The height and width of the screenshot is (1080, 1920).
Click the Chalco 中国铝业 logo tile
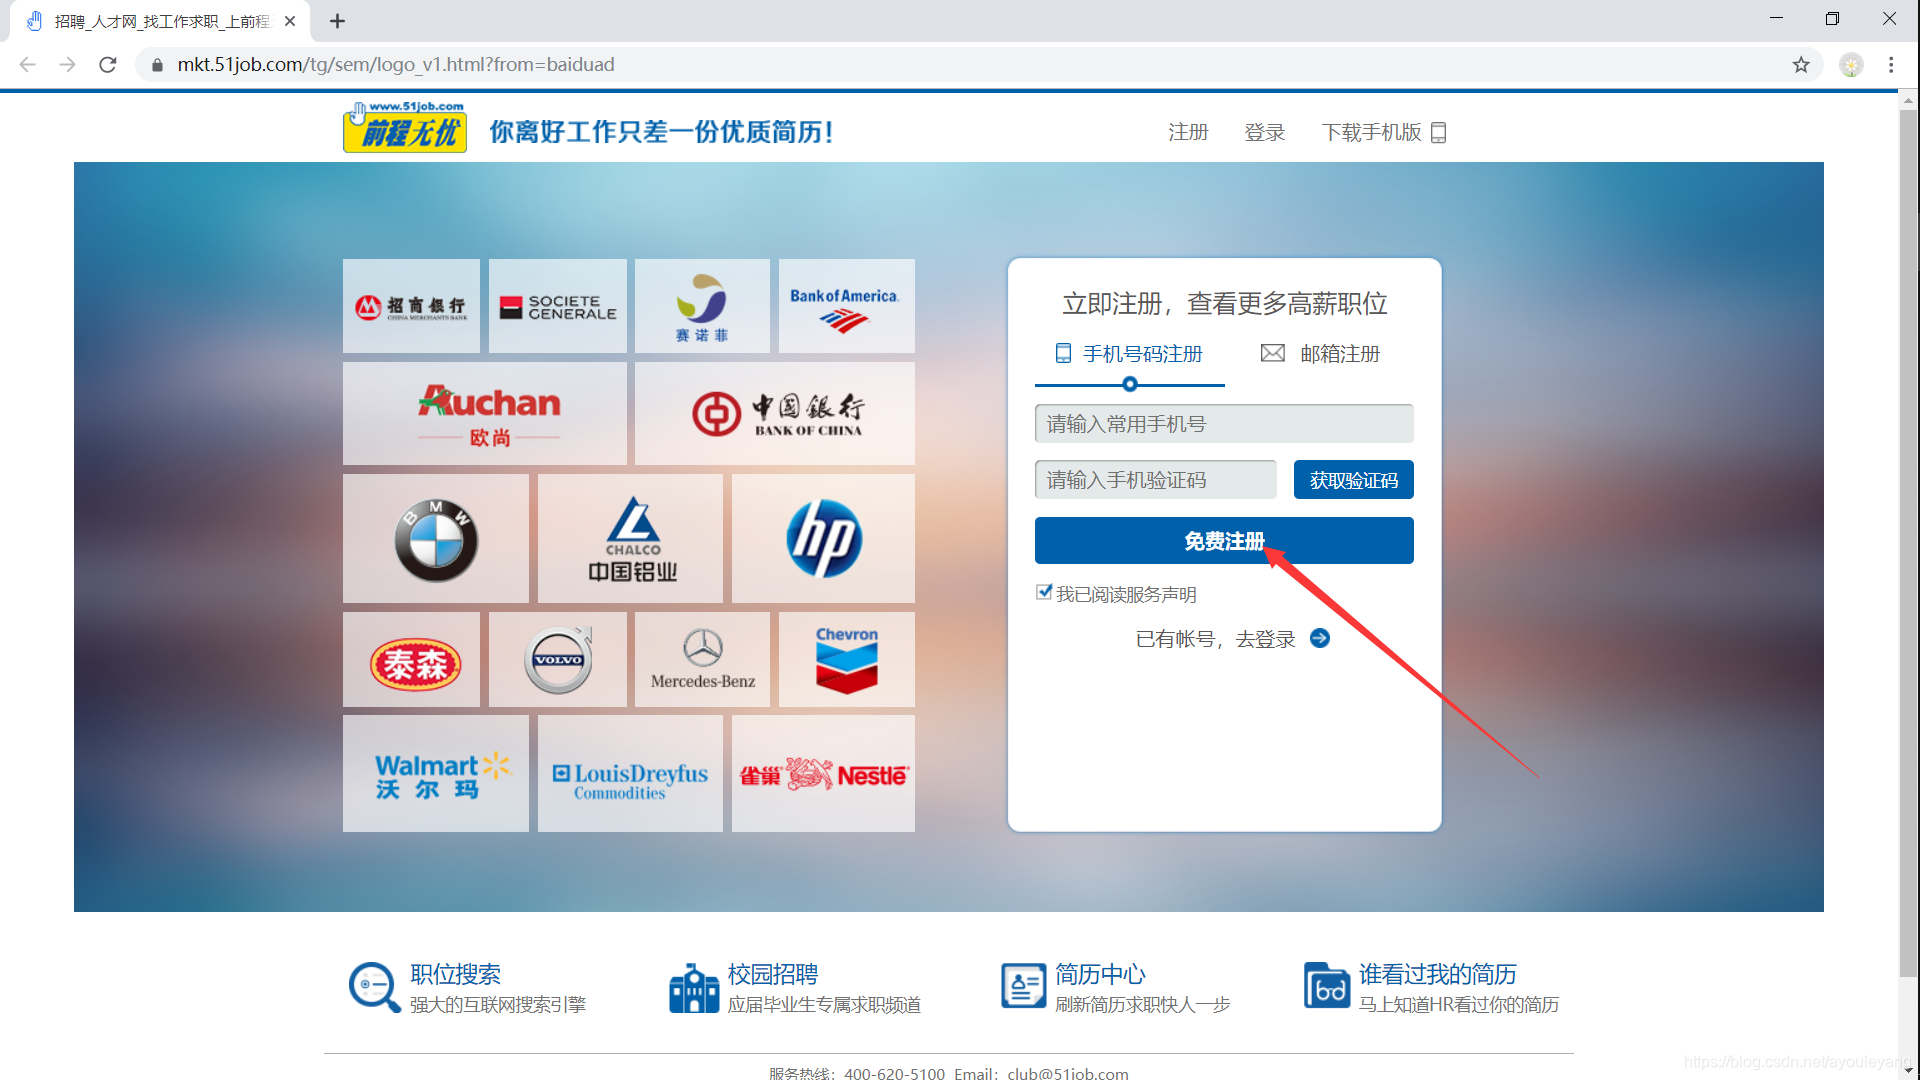(630, 539)
